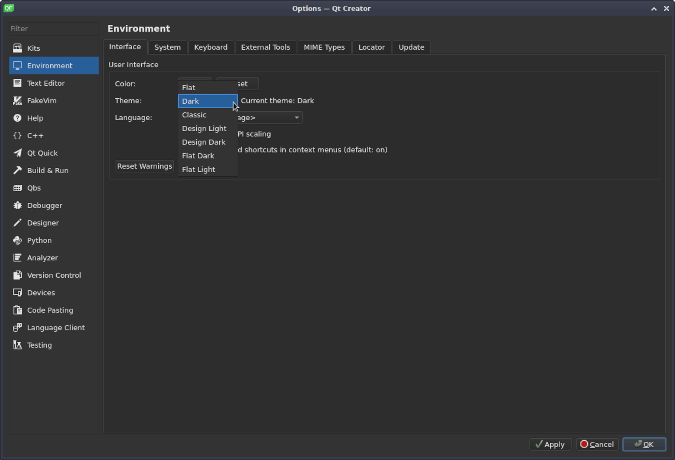Open the Debugger settings category
Image resolution: width=675 pixels, height=460 pixels.
pos(44,205)
